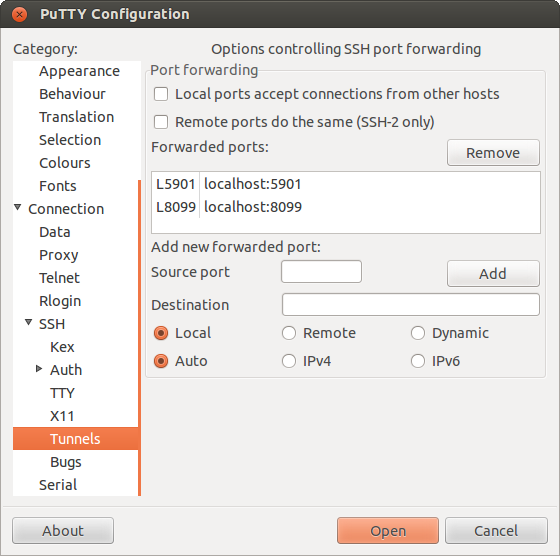Select the Remote forwarding radio button
This screenshot has width=560, height=556.
(x=289, y=333)
